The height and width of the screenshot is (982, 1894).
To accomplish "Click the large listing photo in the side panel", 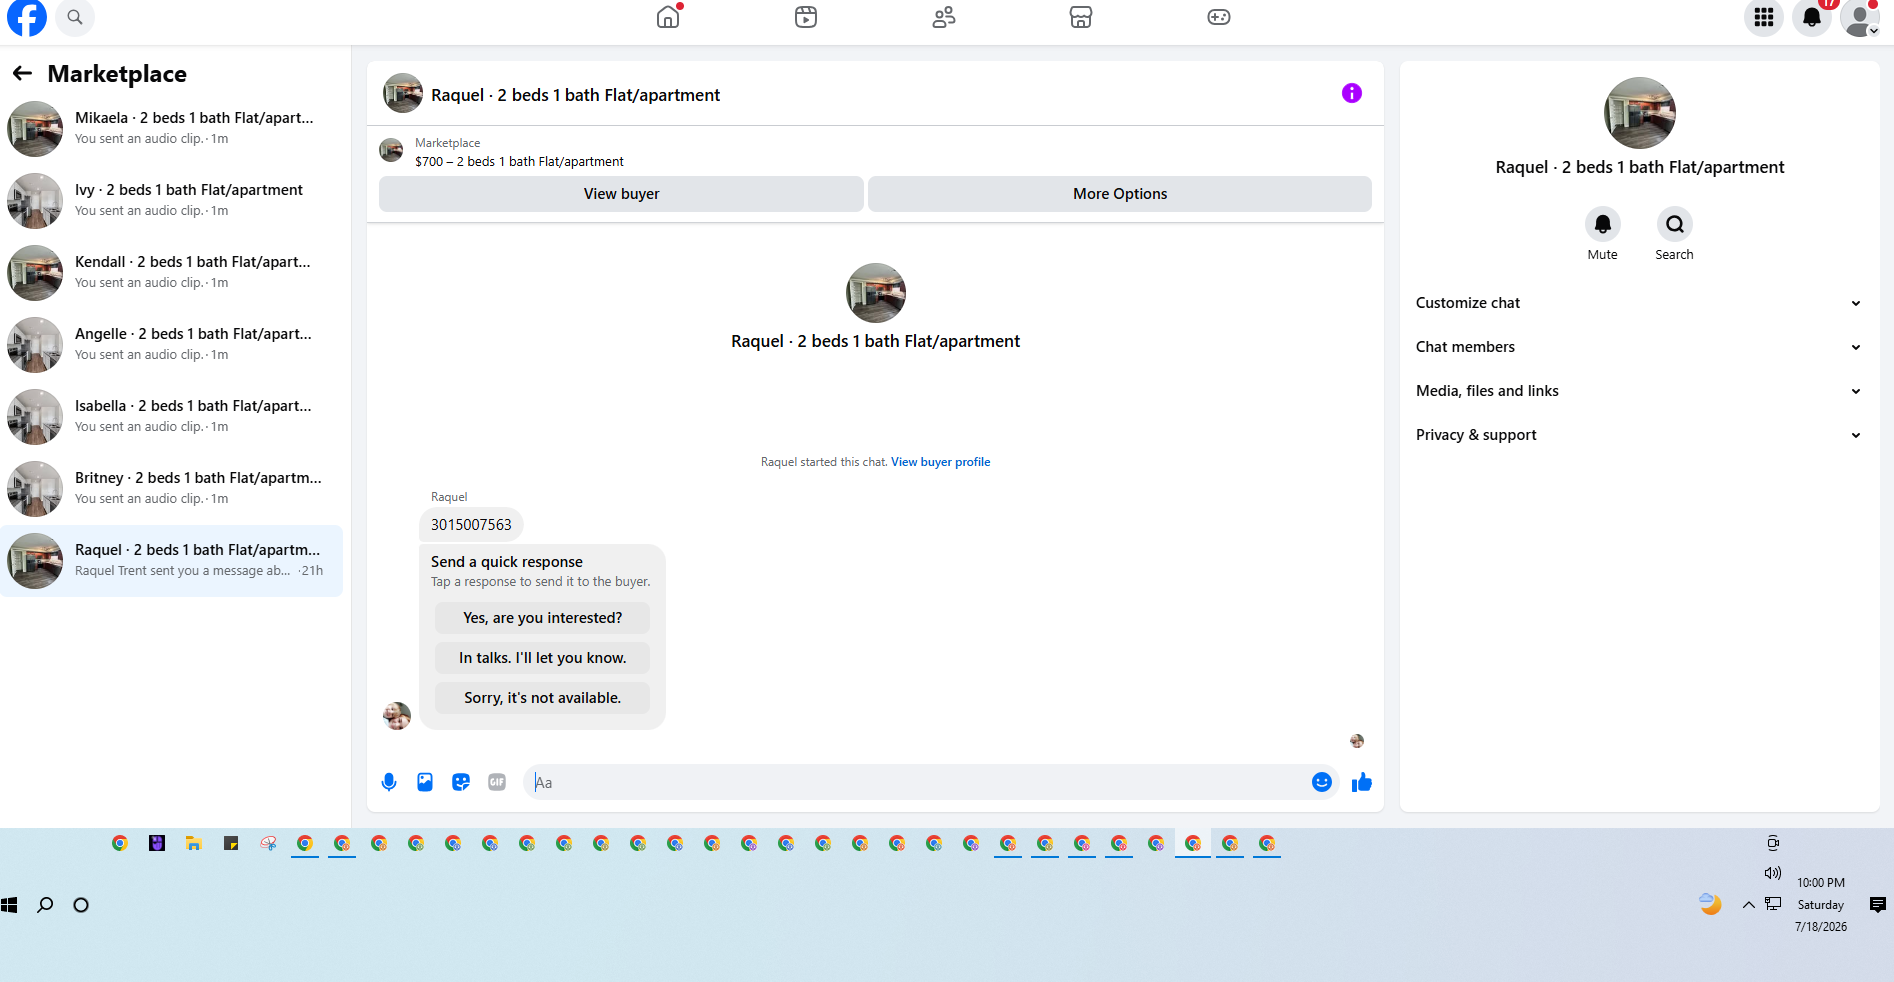I will click(1640, 113).
